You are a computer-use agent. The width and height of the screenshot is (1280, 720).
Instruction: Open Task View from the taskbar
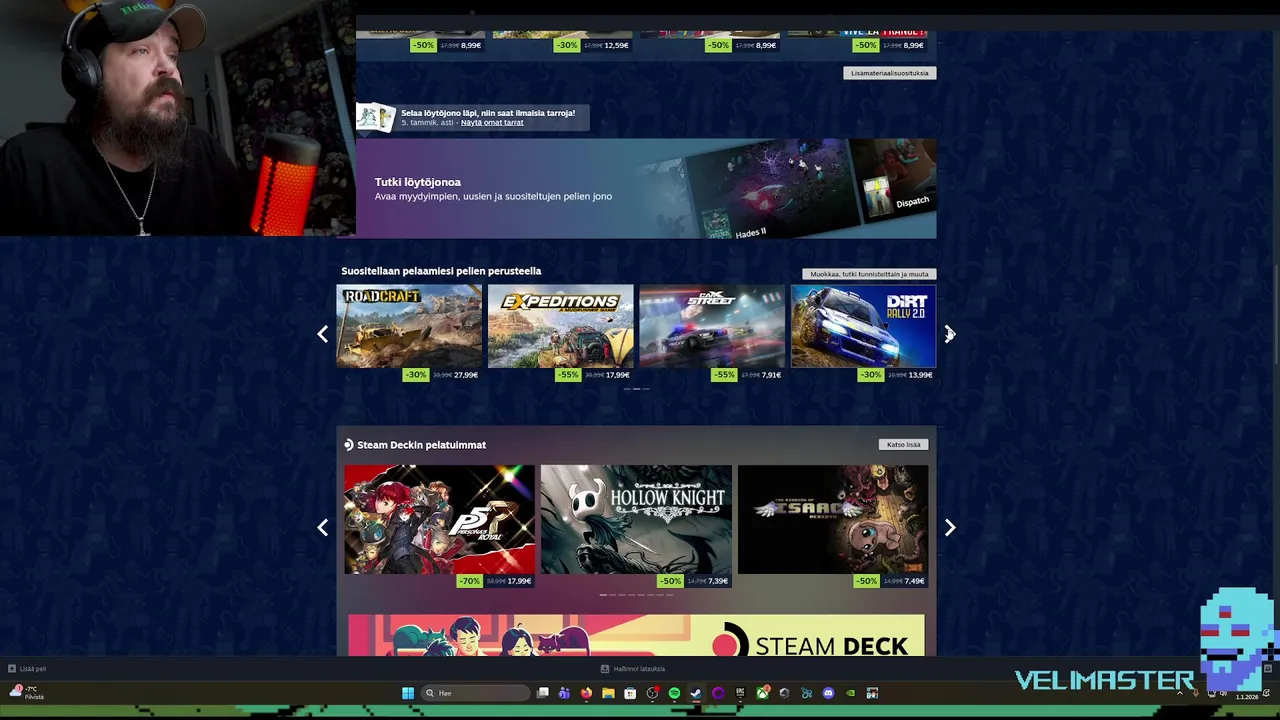543,693
